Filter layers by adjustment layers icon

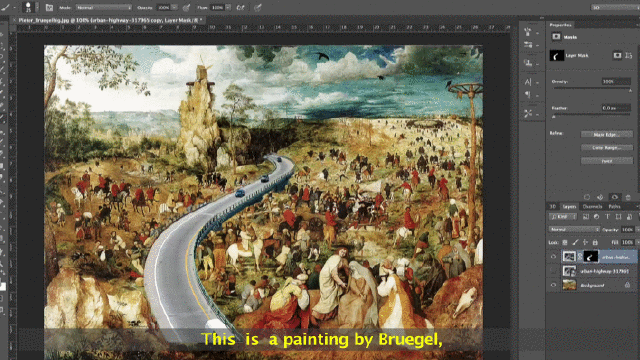(596, 217)
